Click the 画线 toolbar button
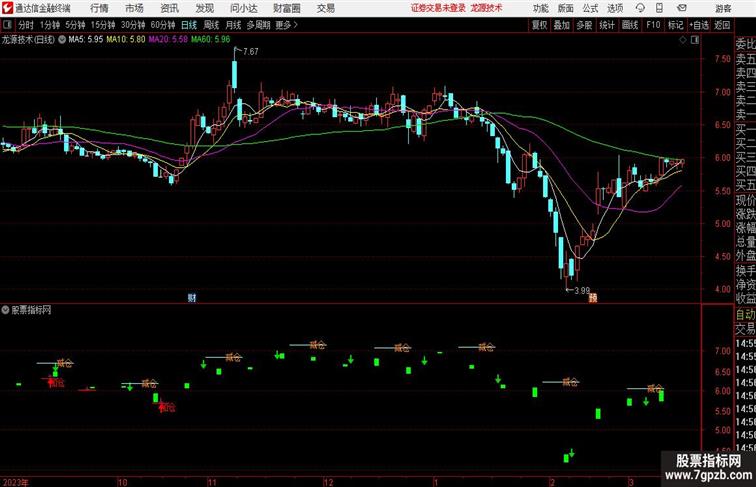Viewport: 756px width, 487px height. coord(630,25)
